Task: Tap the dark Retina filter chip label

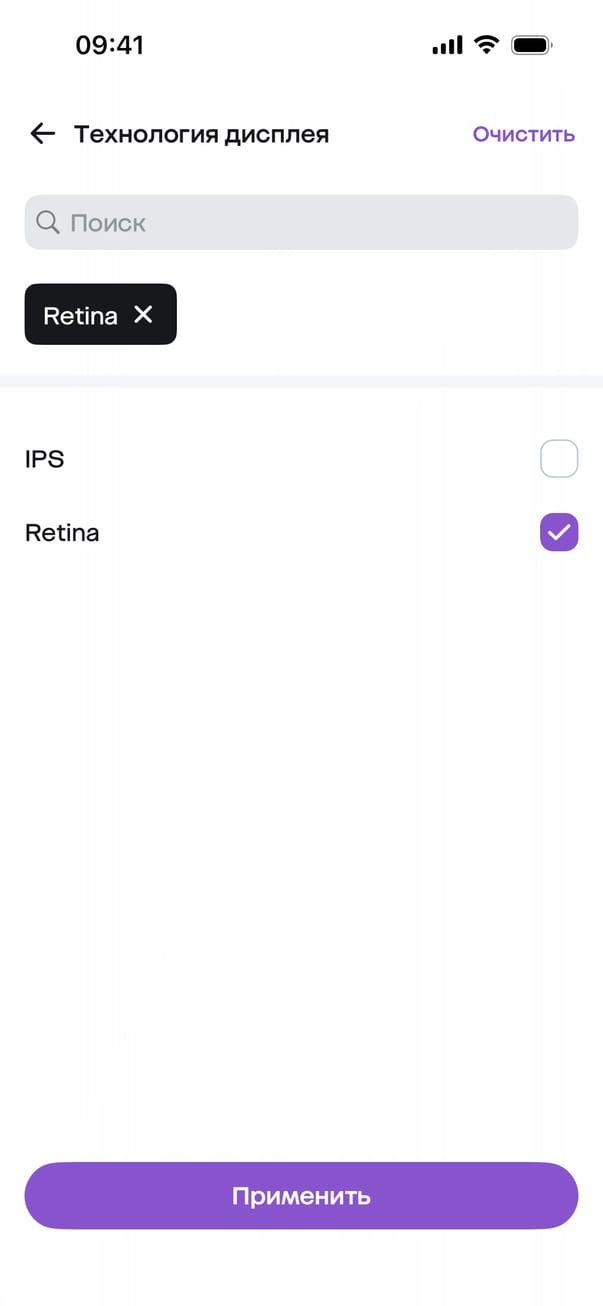Action: click(80, 315)
